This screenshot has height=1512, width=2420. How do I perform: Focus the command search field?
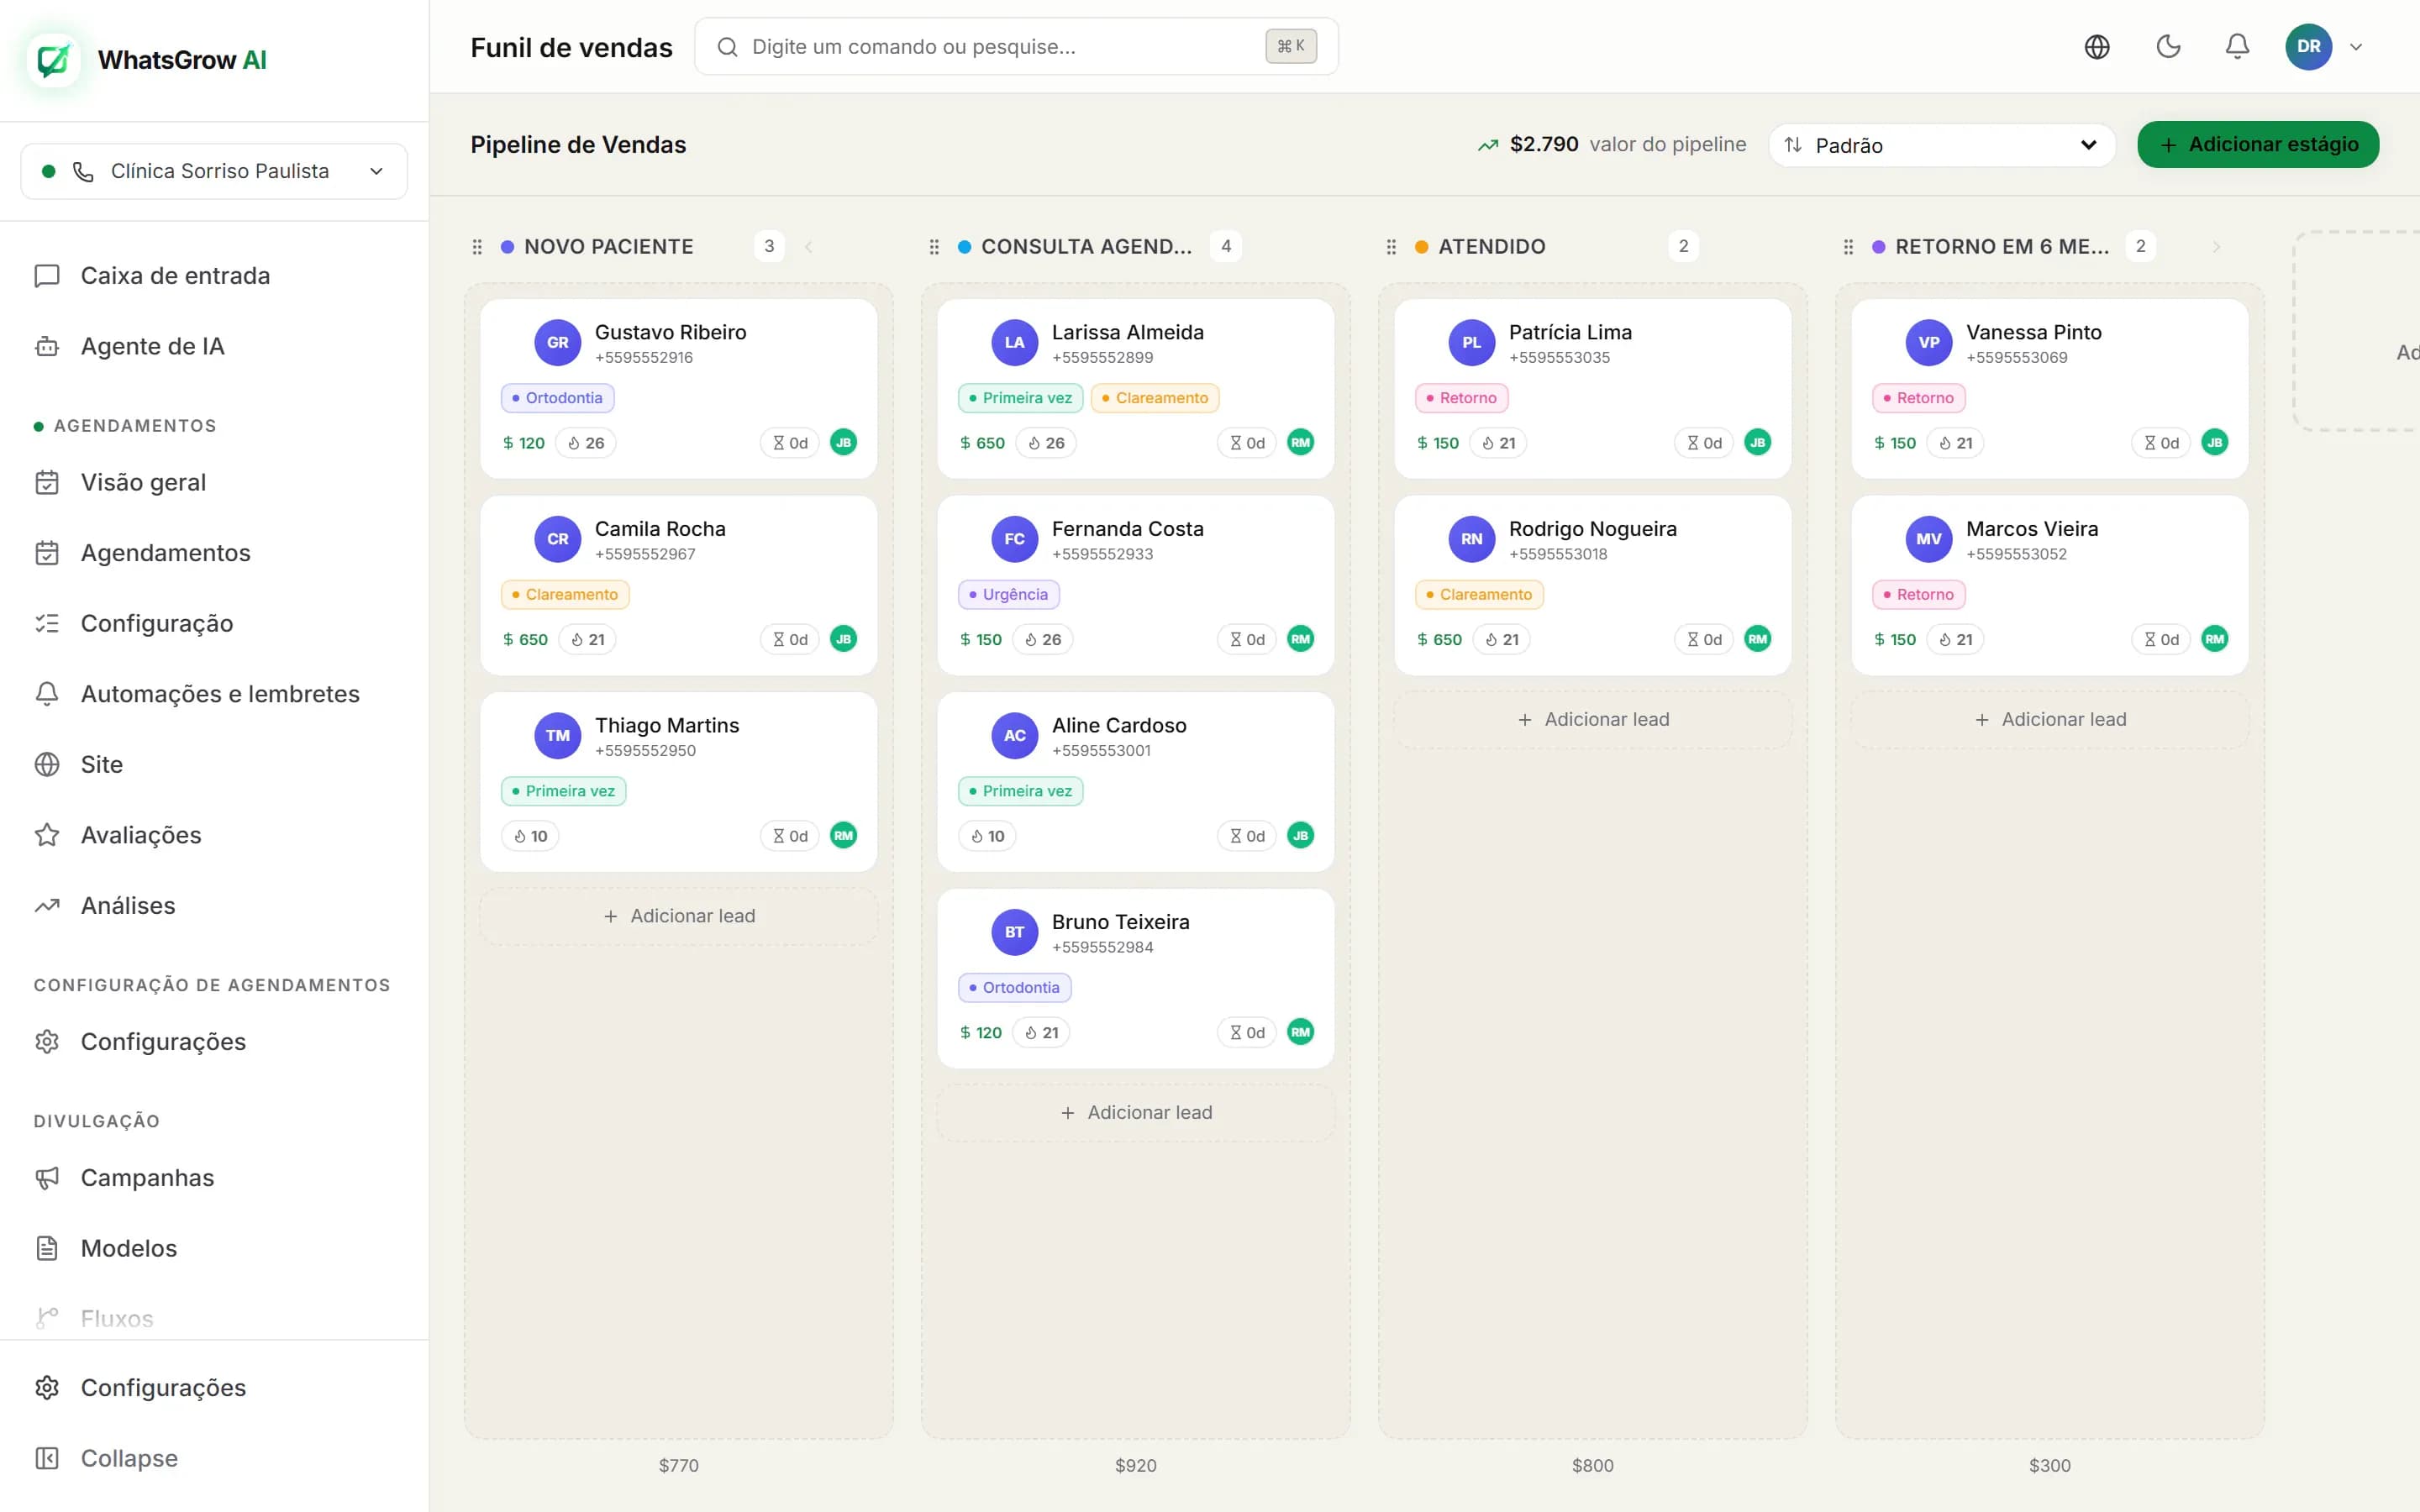(x=1016, y=47)
